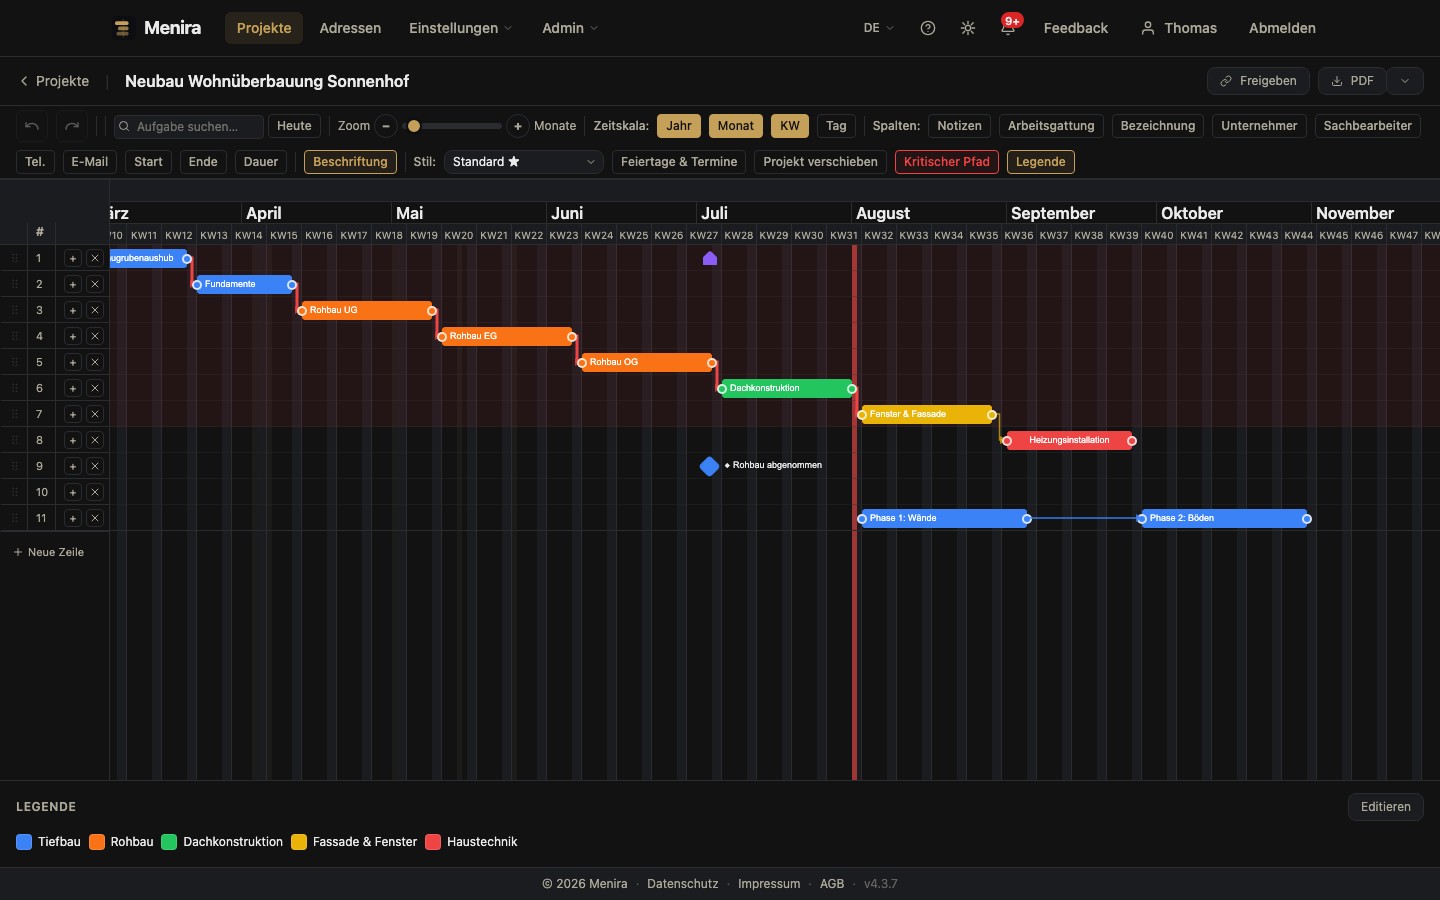The width and height of the screenshot is (1440, 900).
Task: Switch theme with the sun icon
Action: (x=968, y=28)
